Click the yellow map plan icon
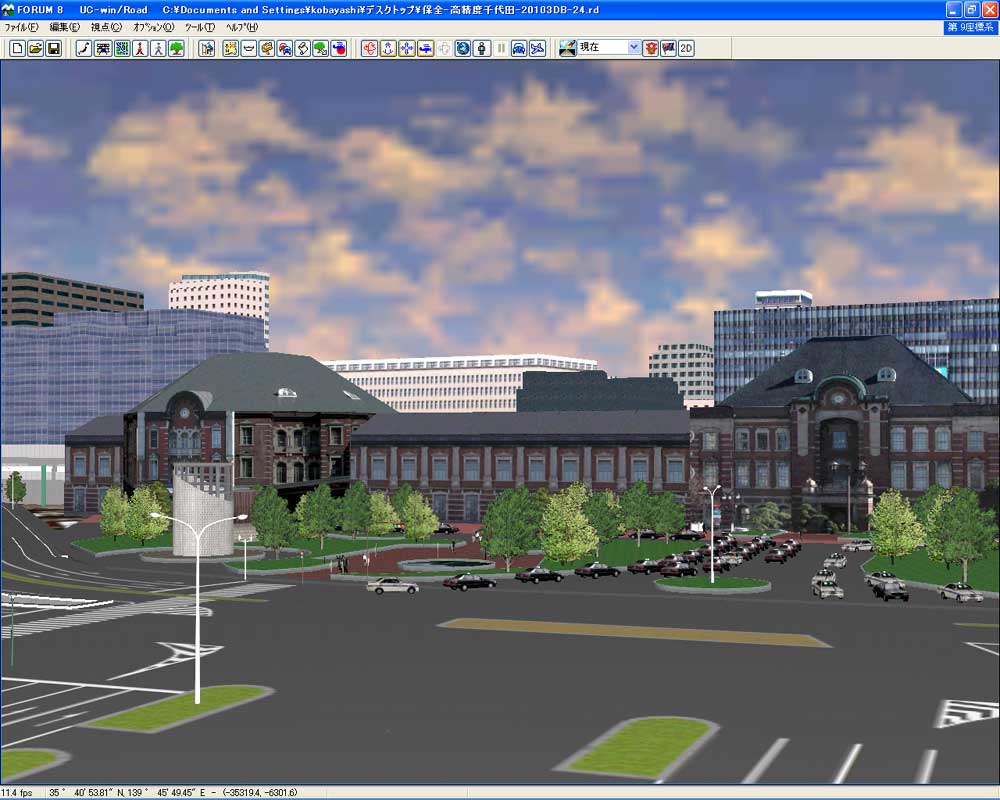The image size is (1000, 800). (x=231, y=48)
